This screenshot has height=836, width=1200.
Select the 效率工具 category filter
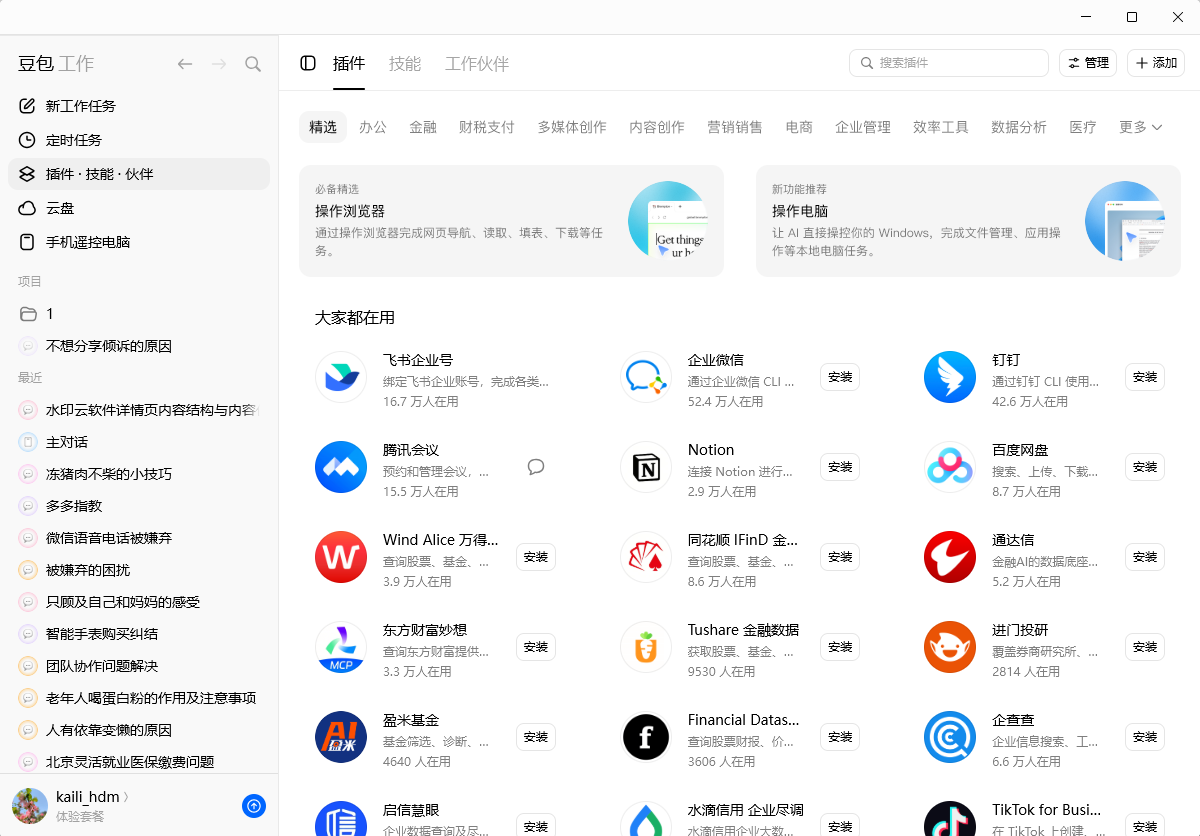(x=941, y=127)
